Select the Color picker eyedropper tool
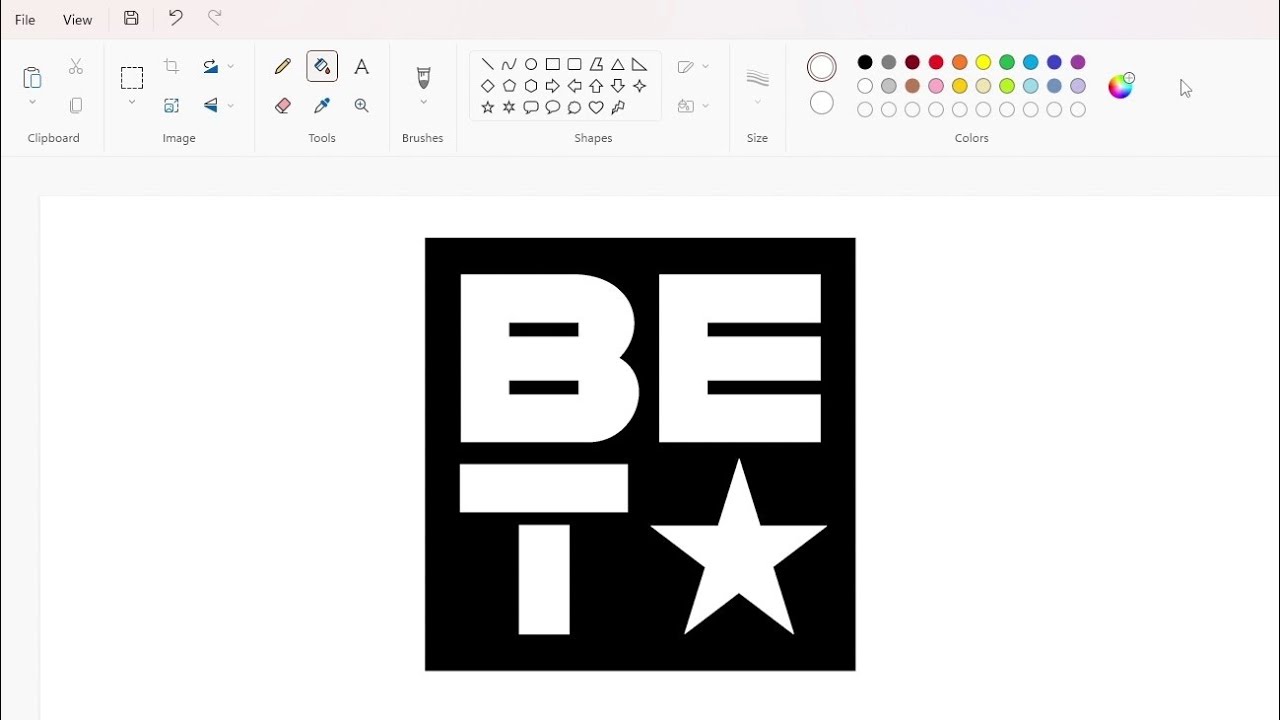Screen dimensions: 1280x720 point(322,105)
